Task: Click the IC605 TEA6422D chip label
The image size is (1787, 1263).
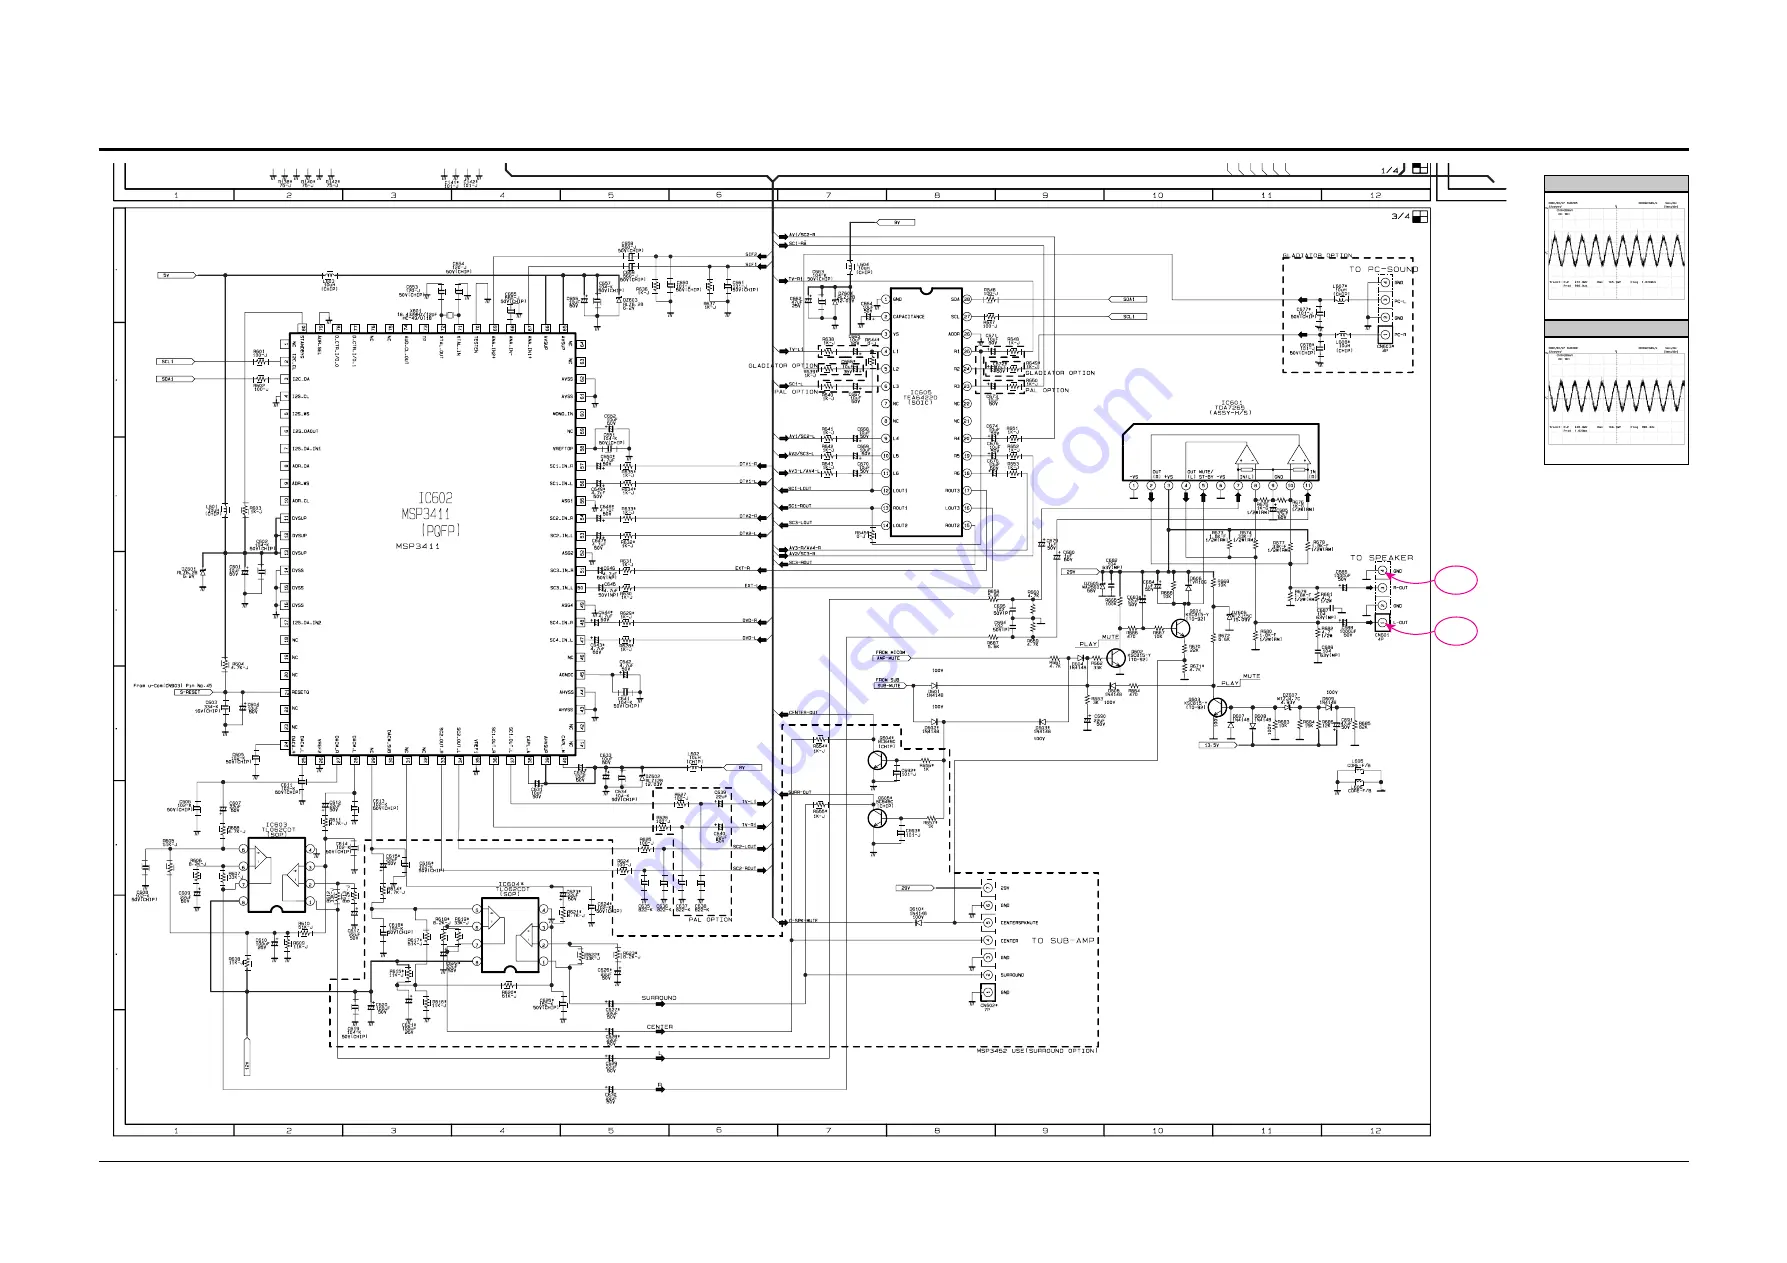Action: coord(919,396)
